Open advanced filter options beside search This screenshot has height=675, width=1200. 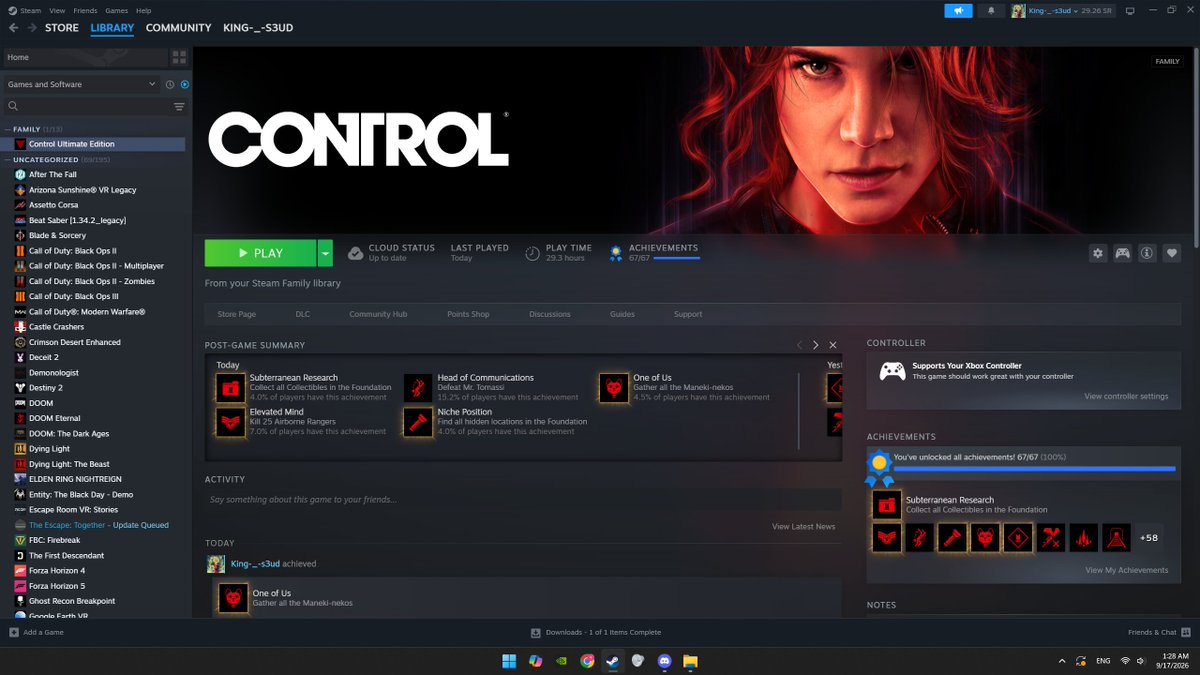point(179,106)
